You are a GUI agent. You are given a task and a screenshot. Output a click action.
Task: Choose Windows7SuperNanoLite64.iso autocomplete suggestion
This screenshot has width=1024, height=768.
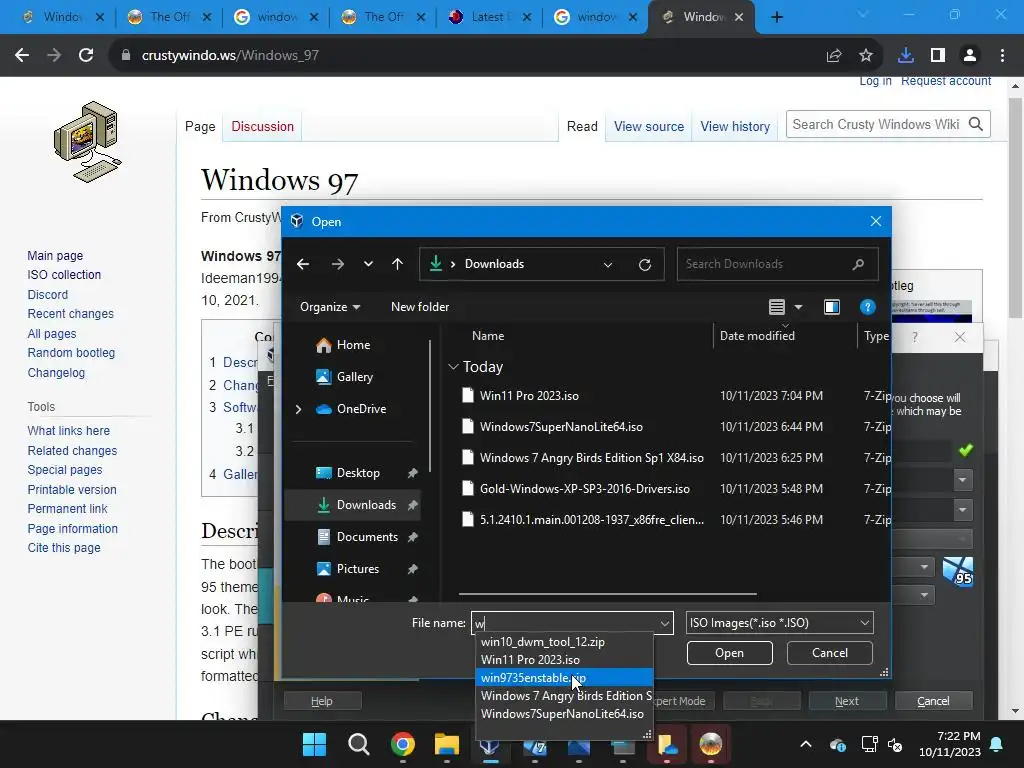tap(564, 714)
